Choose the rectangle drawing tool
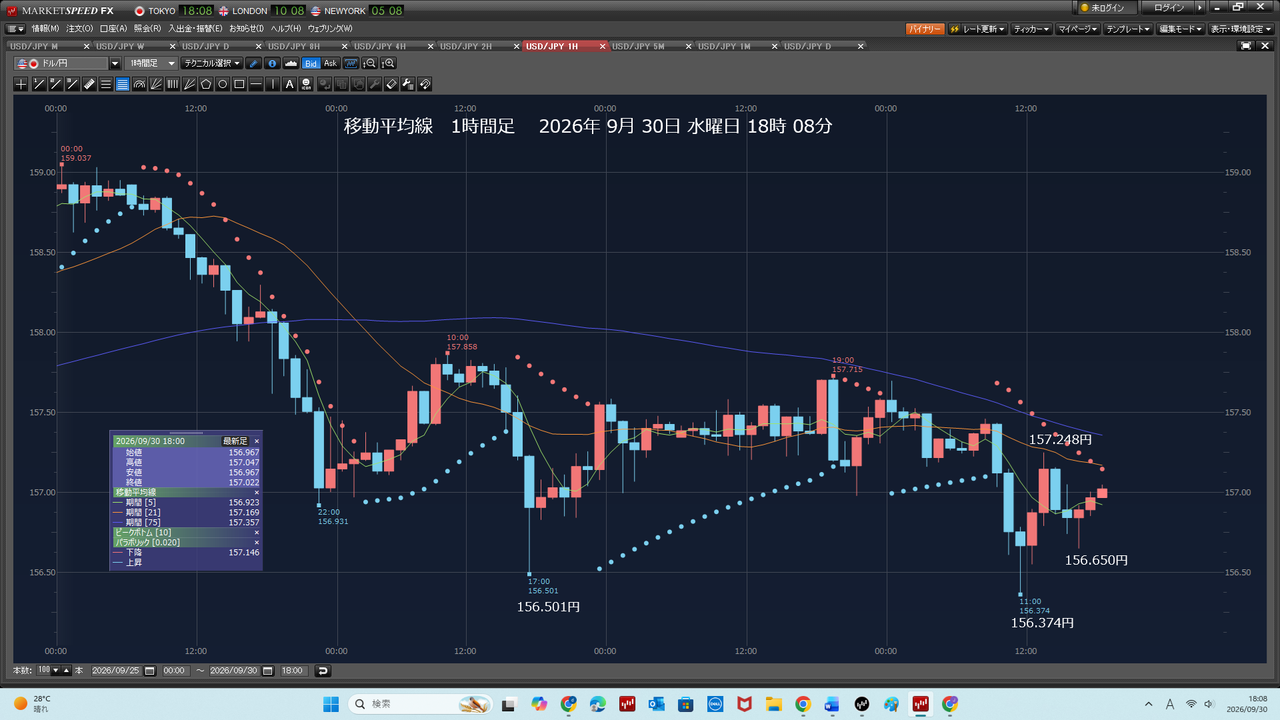This screenshot has width=1280, height=720. (239, 84)
